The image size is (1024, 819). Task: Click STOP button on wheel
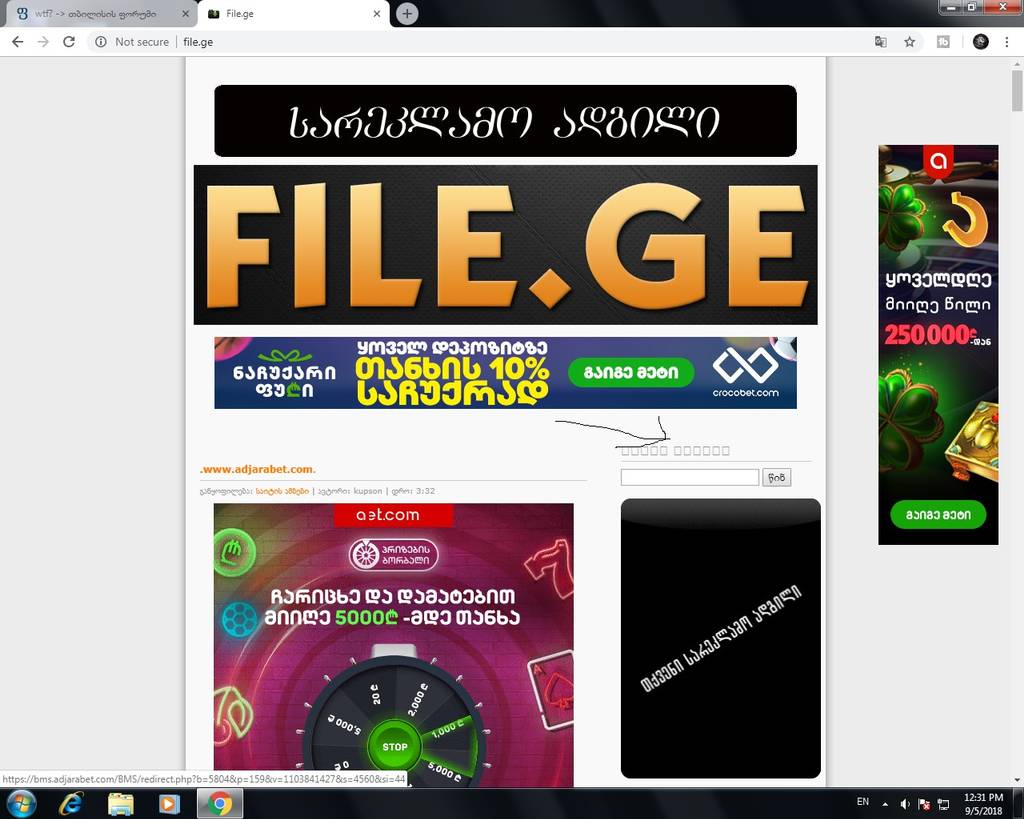[394, 747]
